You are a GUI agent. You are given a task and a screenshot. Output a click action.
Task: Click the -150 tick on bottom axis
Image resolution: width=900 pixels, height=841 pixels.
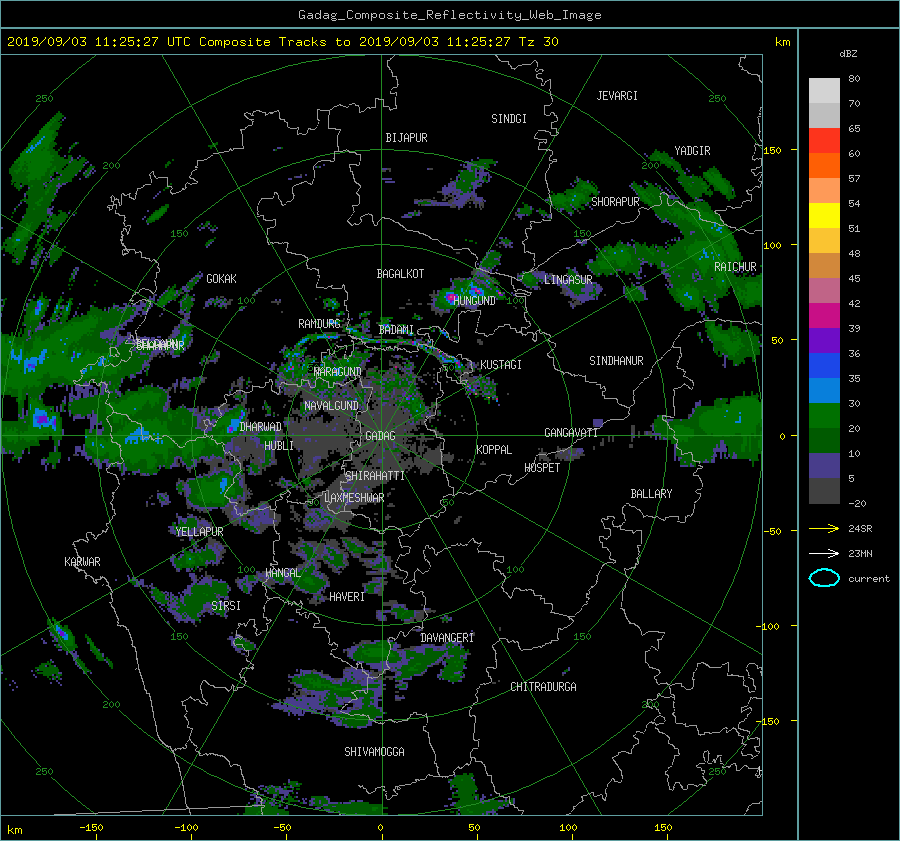pos(91,828)
